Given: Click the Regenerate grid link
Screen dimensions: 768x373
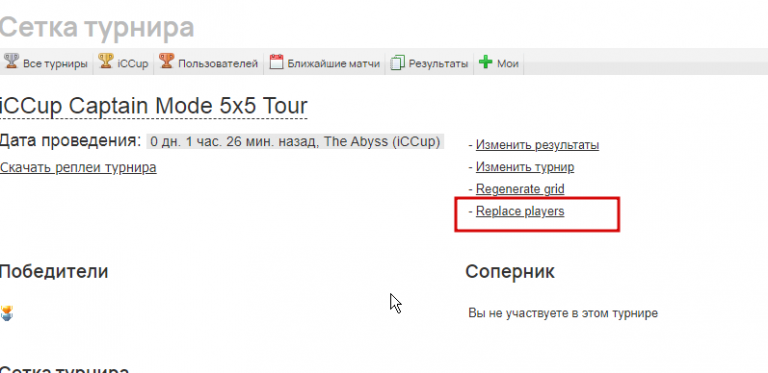Looking at the screenshot, I should pos(520,189).
